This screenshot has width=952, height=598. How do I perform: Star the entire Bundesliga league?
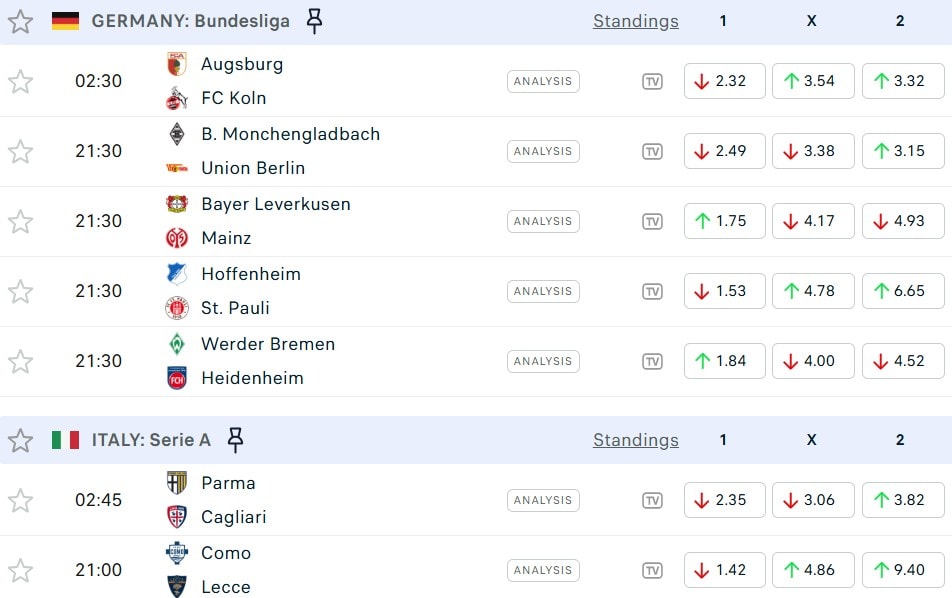point(21,21)
